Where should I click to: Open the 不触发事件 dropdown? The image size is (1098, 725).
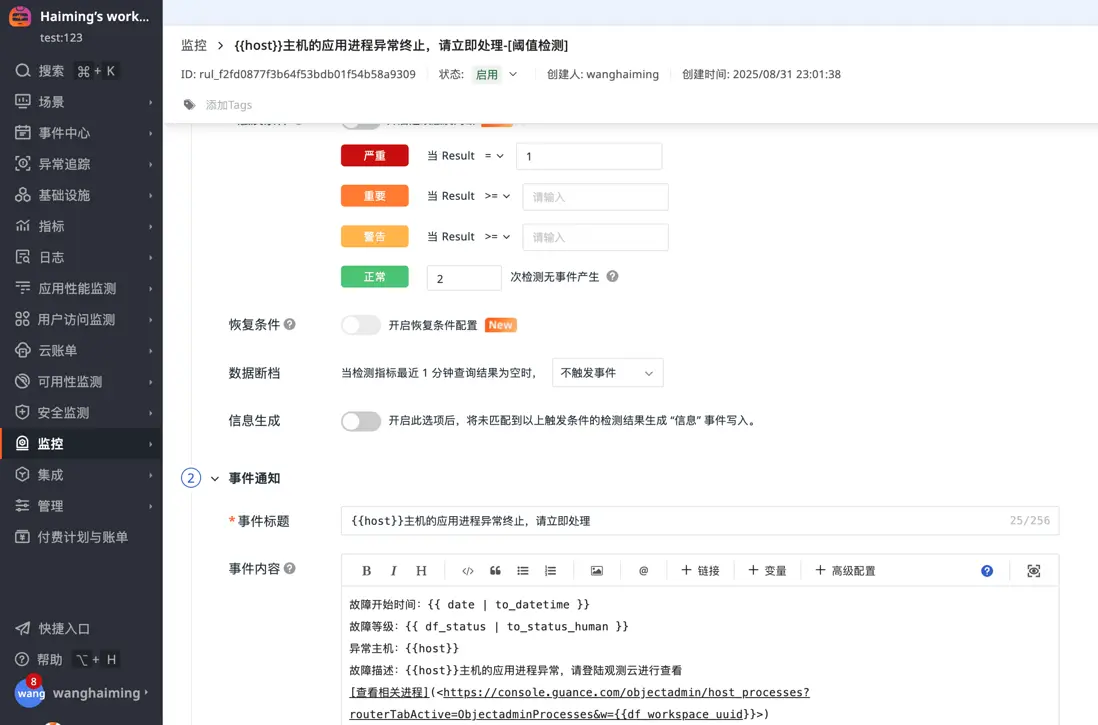[x=608, y=372]
